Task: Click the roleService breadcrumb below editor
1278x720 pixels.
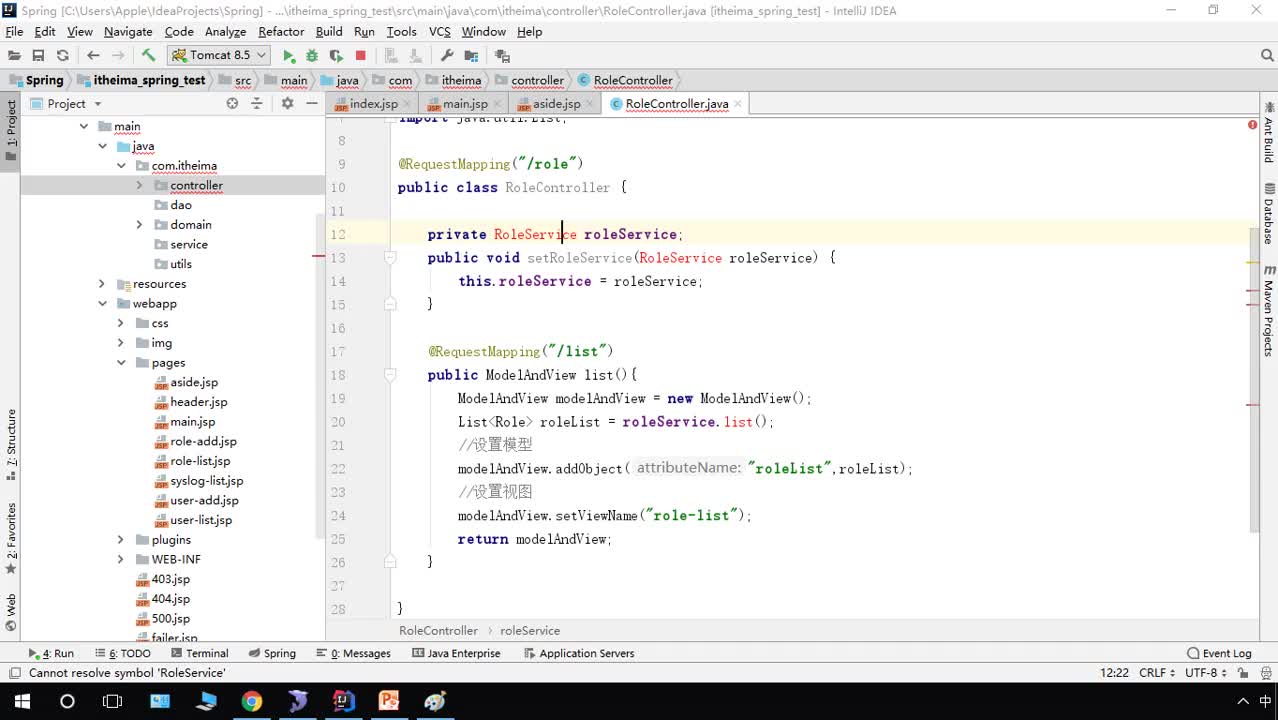Action: [x=530, y=631]
